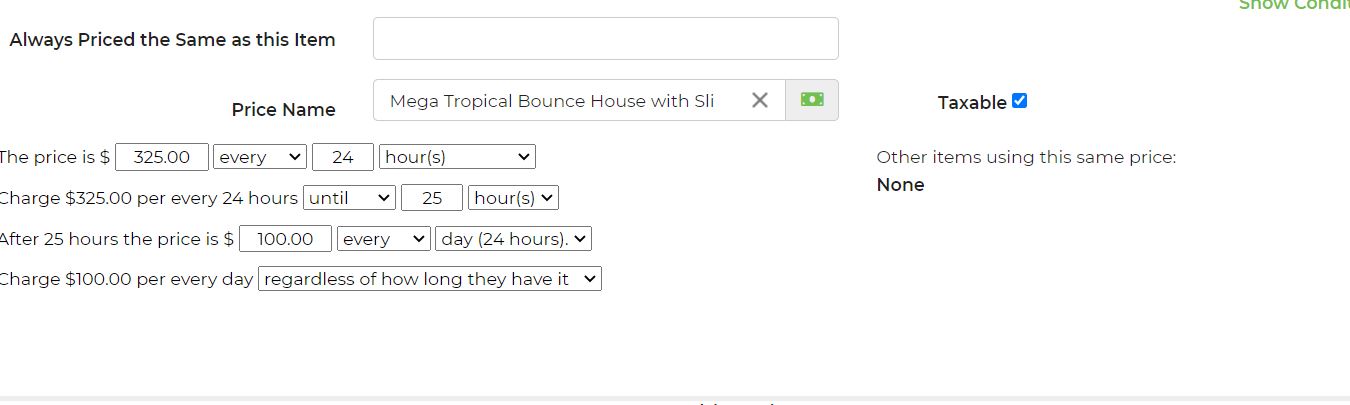Open the 'every' dropdown beside 325.00 price

[260, 157]
